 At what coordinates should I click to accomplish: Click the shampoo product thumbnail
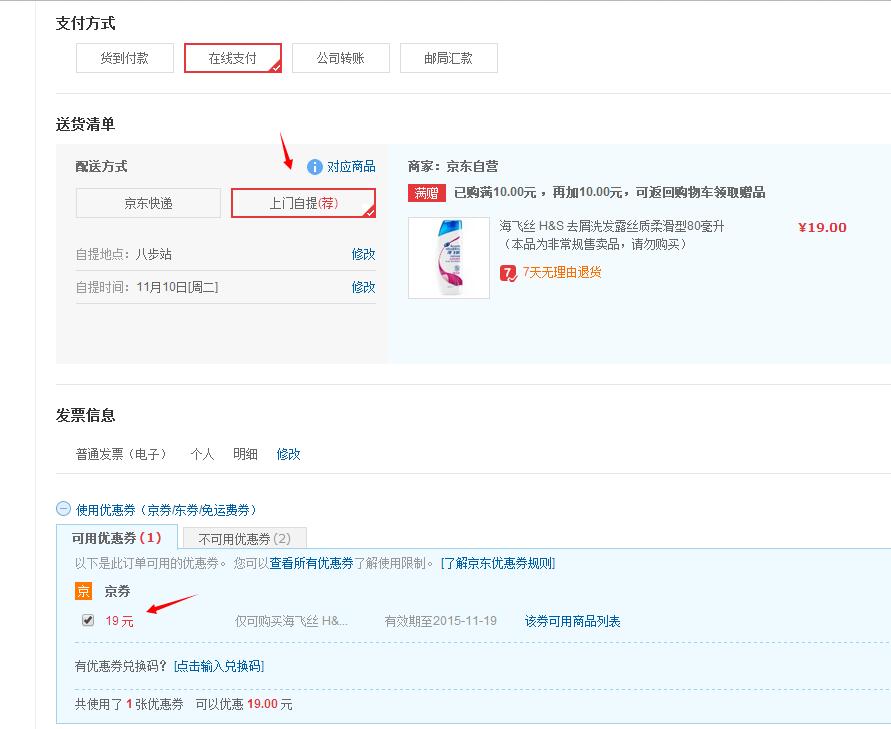coord(449,257)
